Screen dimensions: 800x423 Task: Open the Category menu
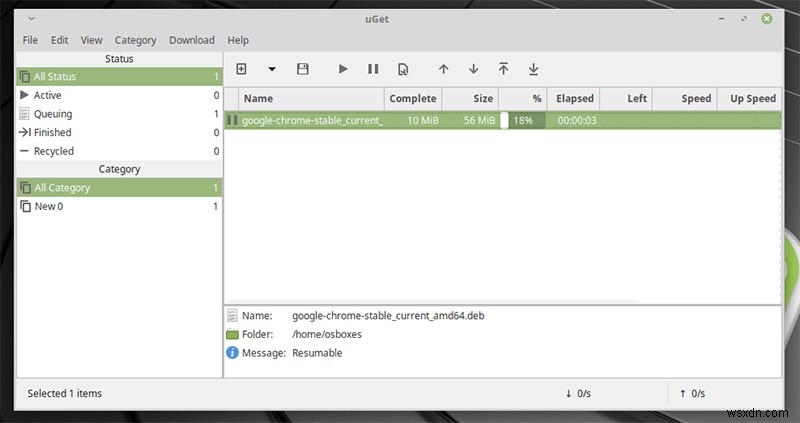click(x=135, y=40)
